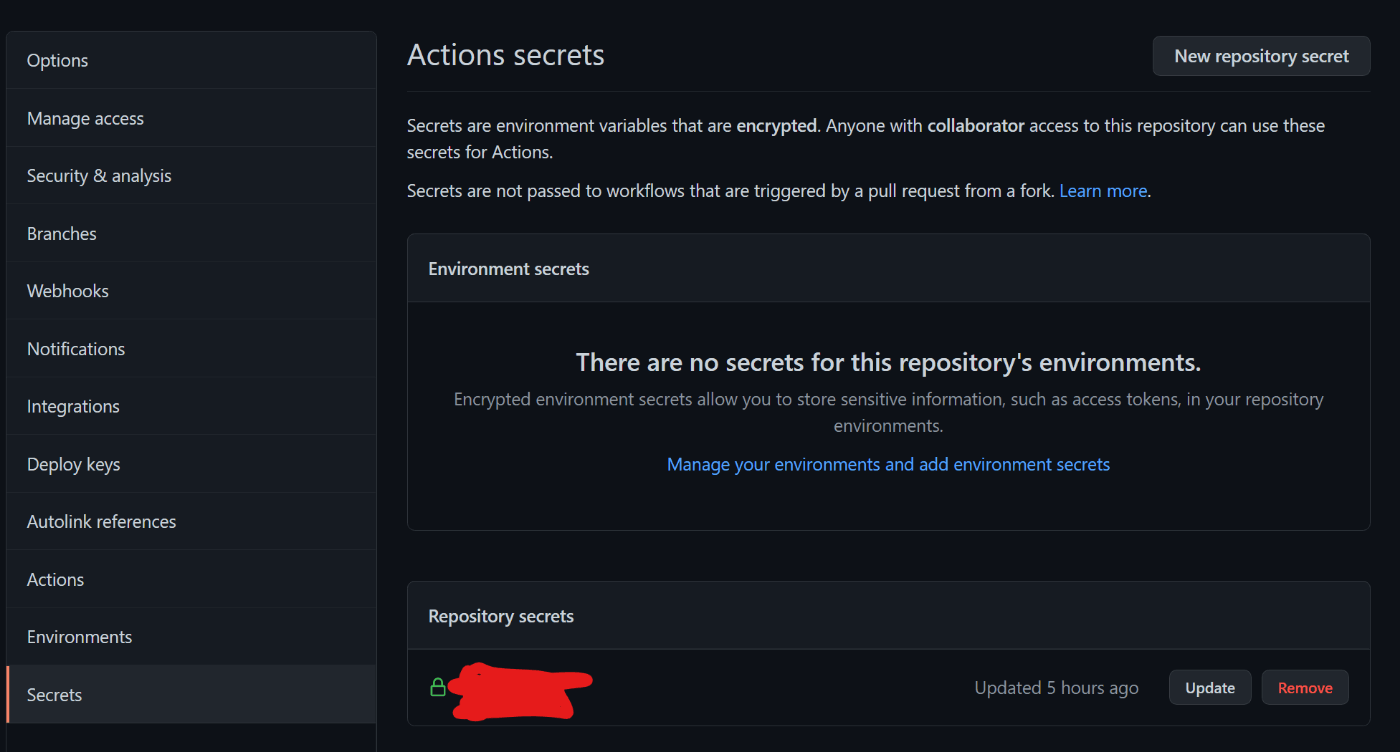The height and width of the screenshot is (752, 1400).
Task: Select the Secrets sidebar item
Action: pyautogui.click(x=191, y=695)
